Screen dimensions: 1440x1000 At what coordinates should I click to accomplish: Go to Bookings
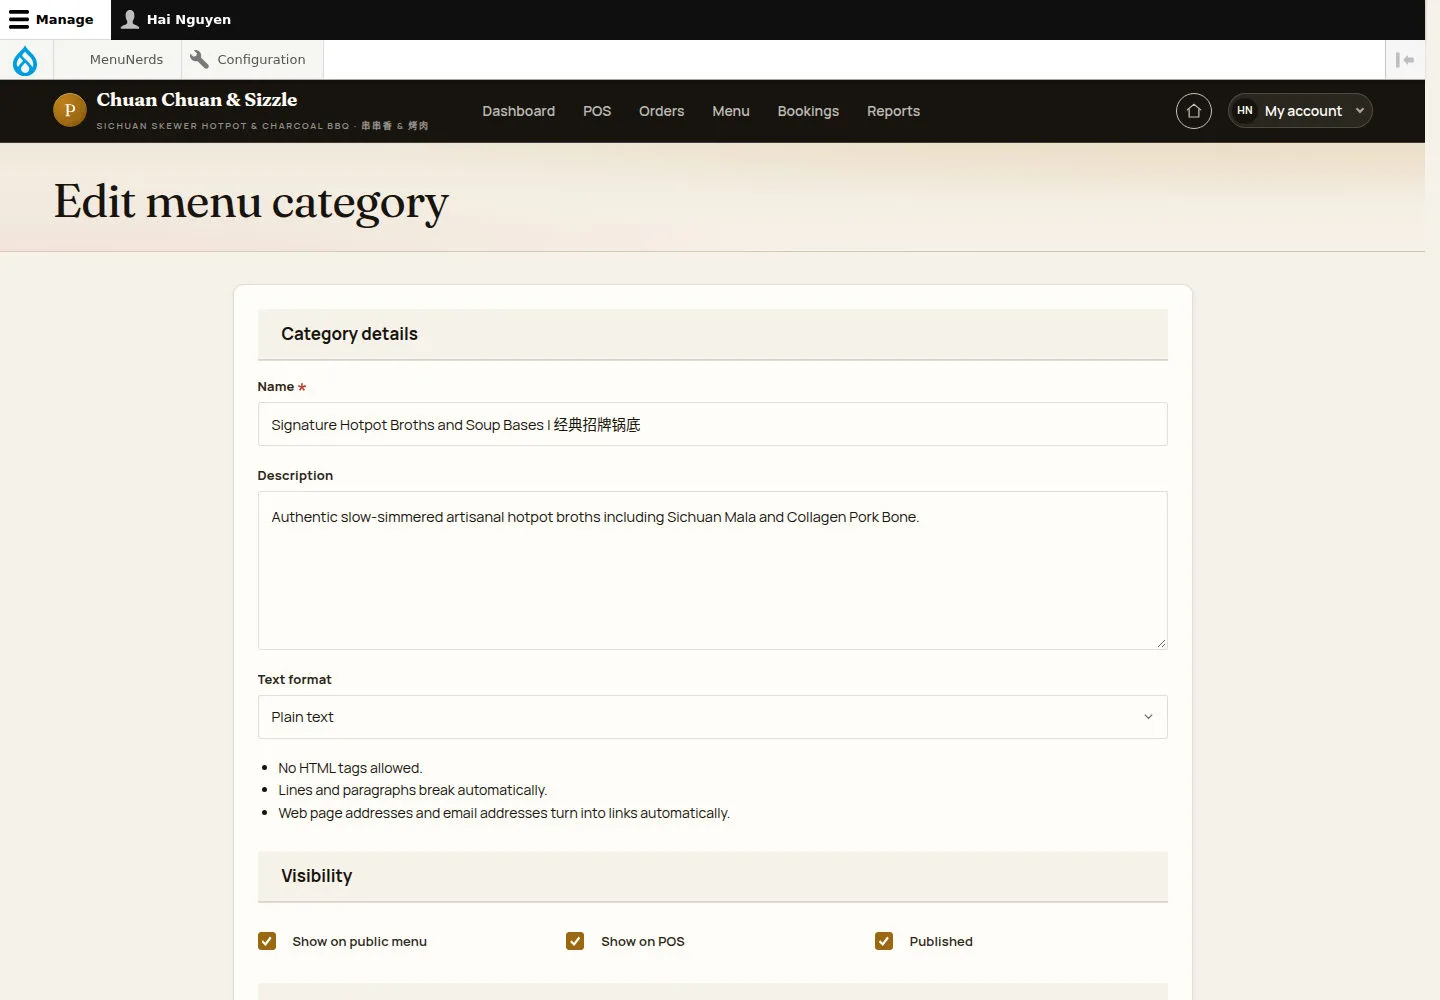tap(808, 111)
